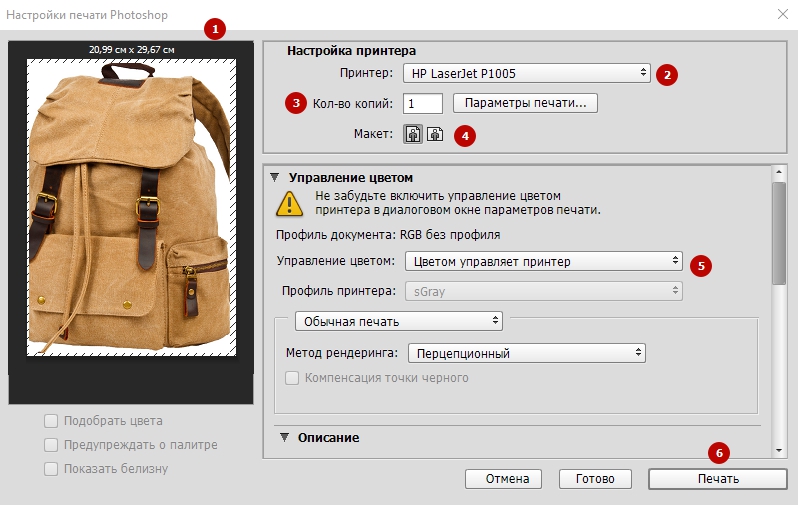The height and width of the screenshot is (505, 798).
Task: Click the "Отмена" button
Action: (503, 479)
